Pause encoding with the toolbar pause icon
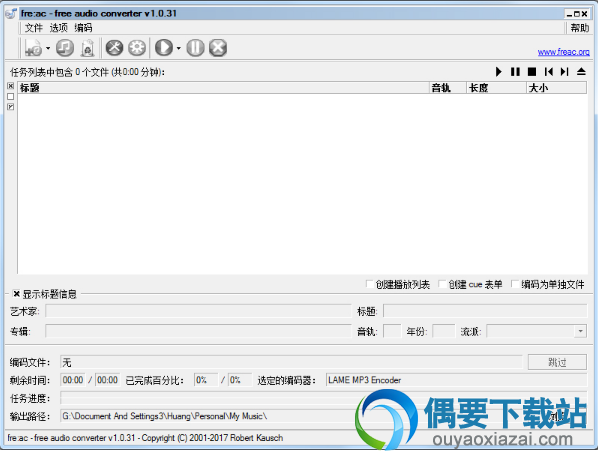Image resolution: width=598 pixels, height=451 pixels. pos(195,48)
